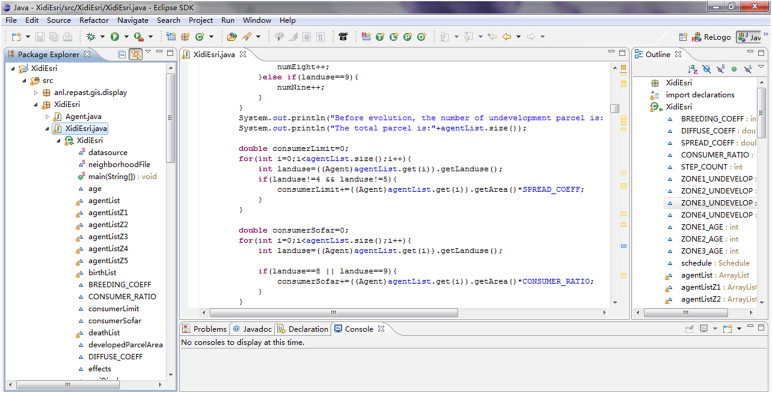
Task: Click the Open Perspective icon
Action: point(683,37)
